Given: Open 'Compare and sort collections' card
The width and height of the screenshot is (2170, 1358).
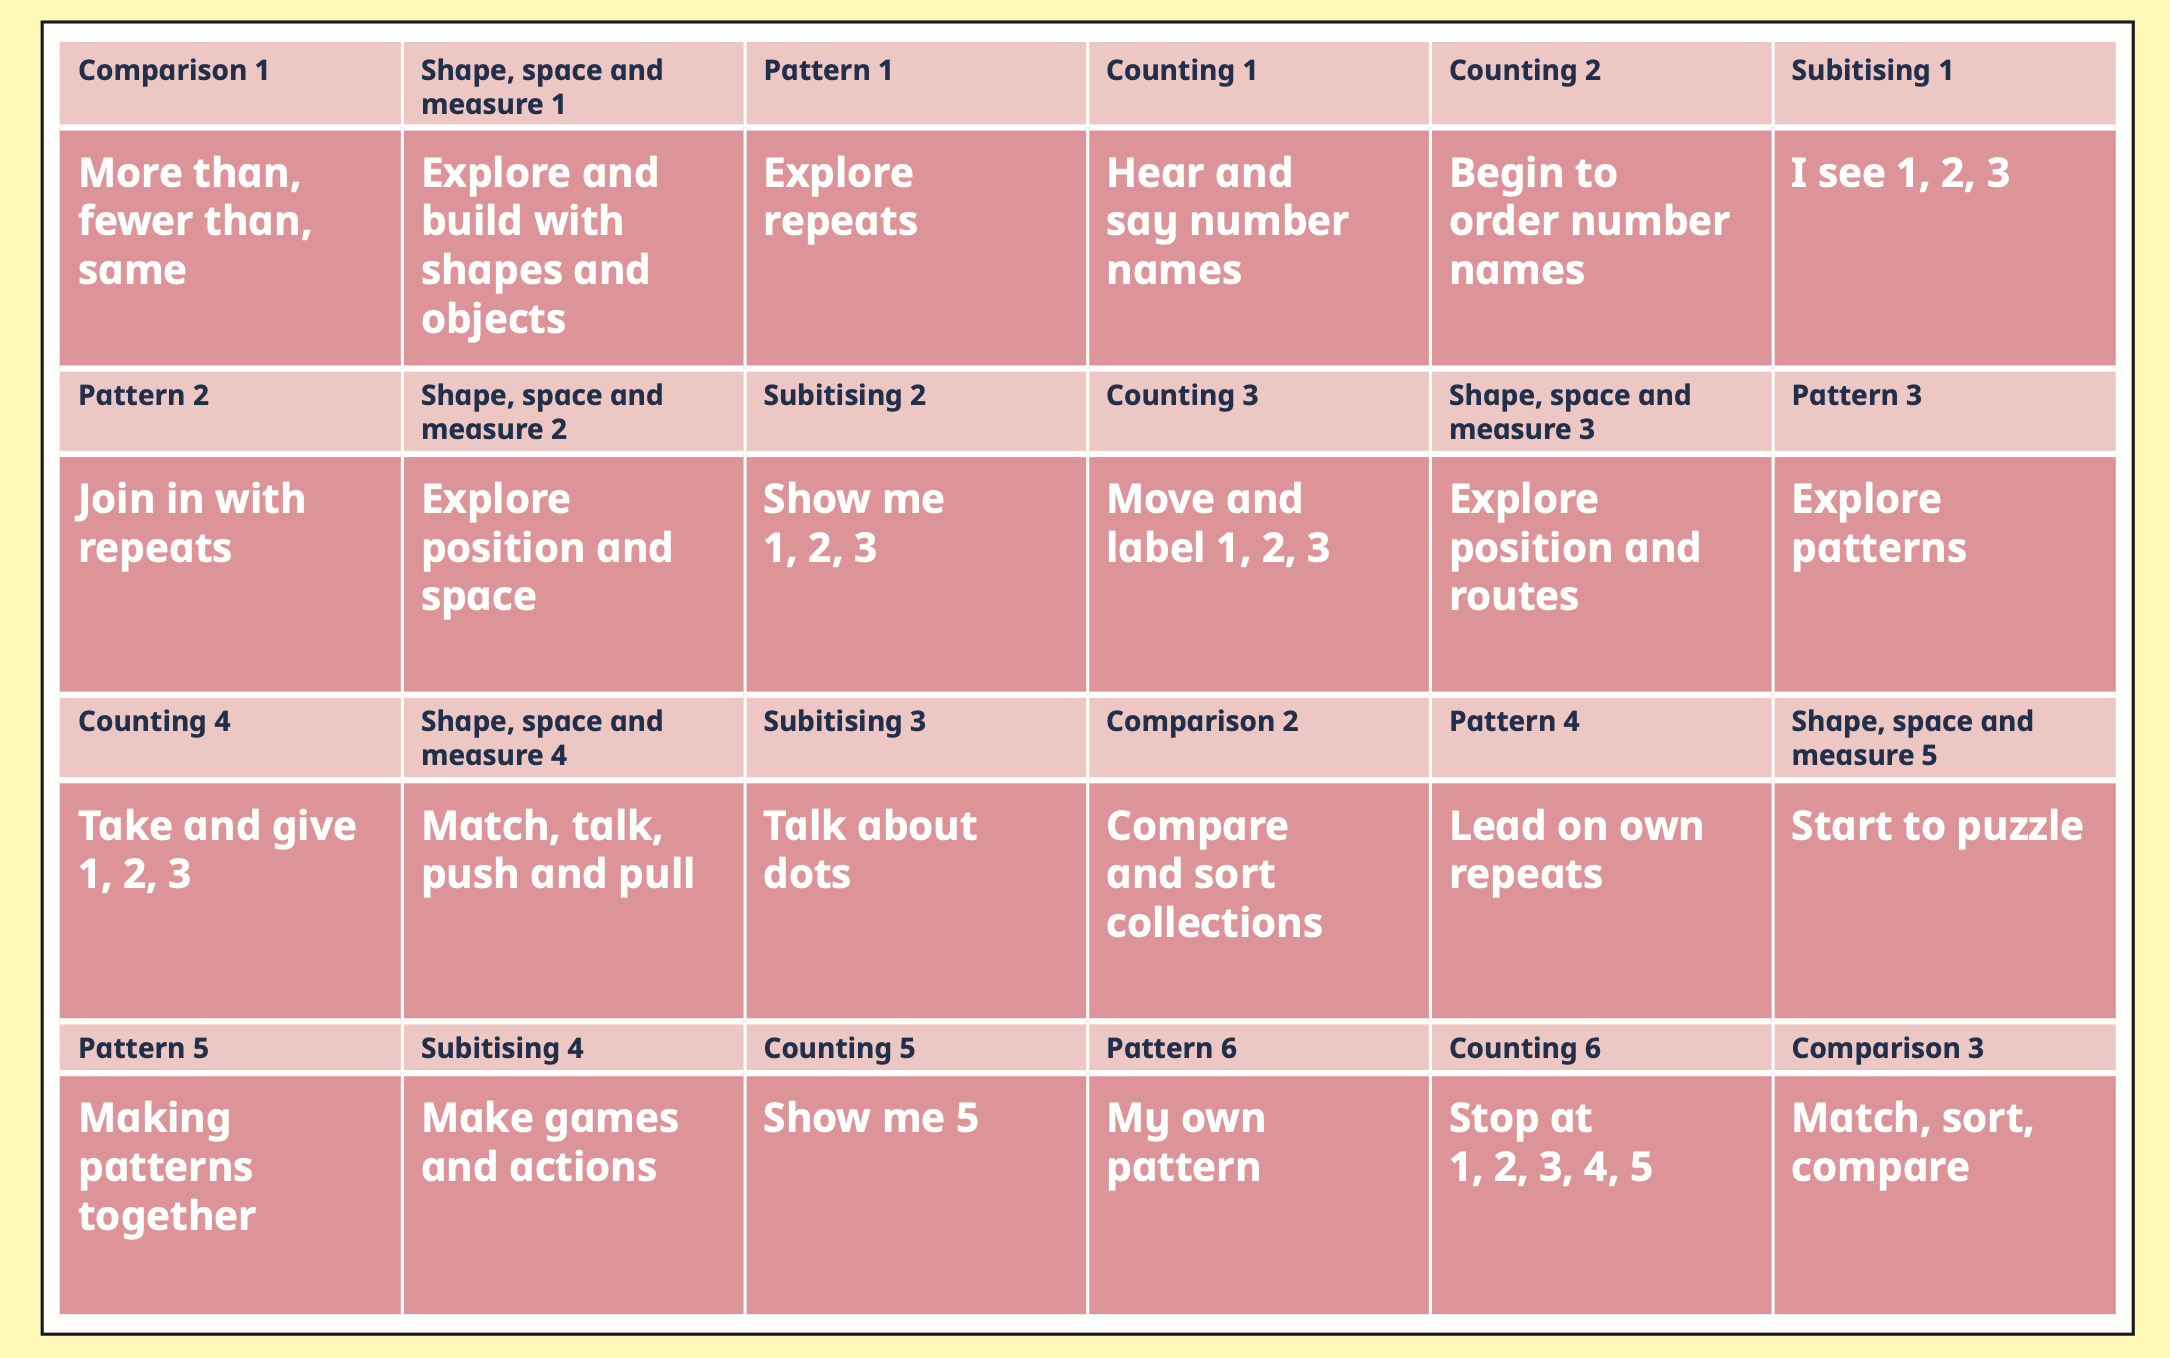Looking at the screenshot, I should pyautogui.click(x=1258, y=899).
